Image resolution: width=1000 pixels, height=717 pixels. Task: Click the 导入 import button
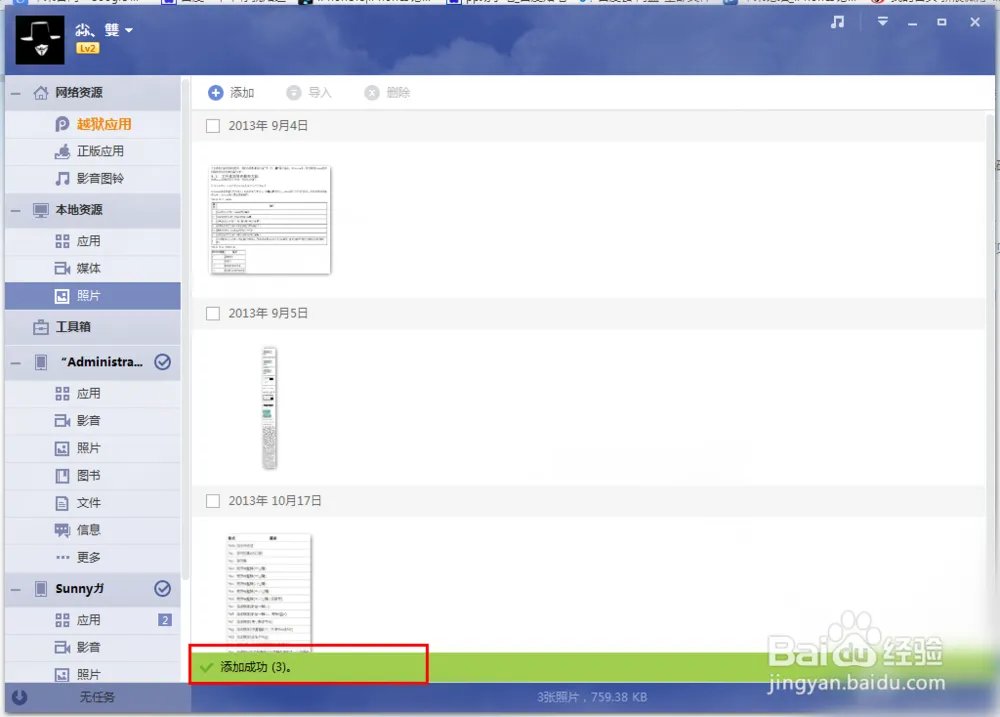point(309,93)
